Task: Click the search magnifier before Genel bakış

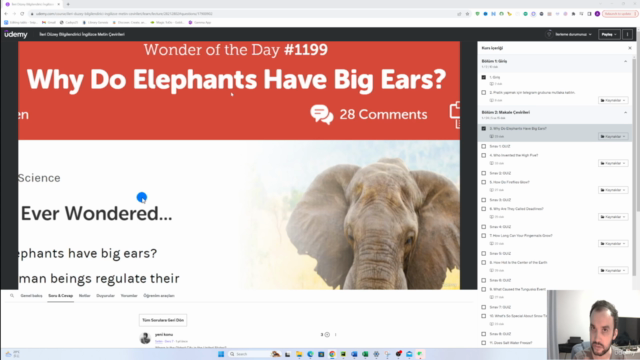Action: [12, 296]
